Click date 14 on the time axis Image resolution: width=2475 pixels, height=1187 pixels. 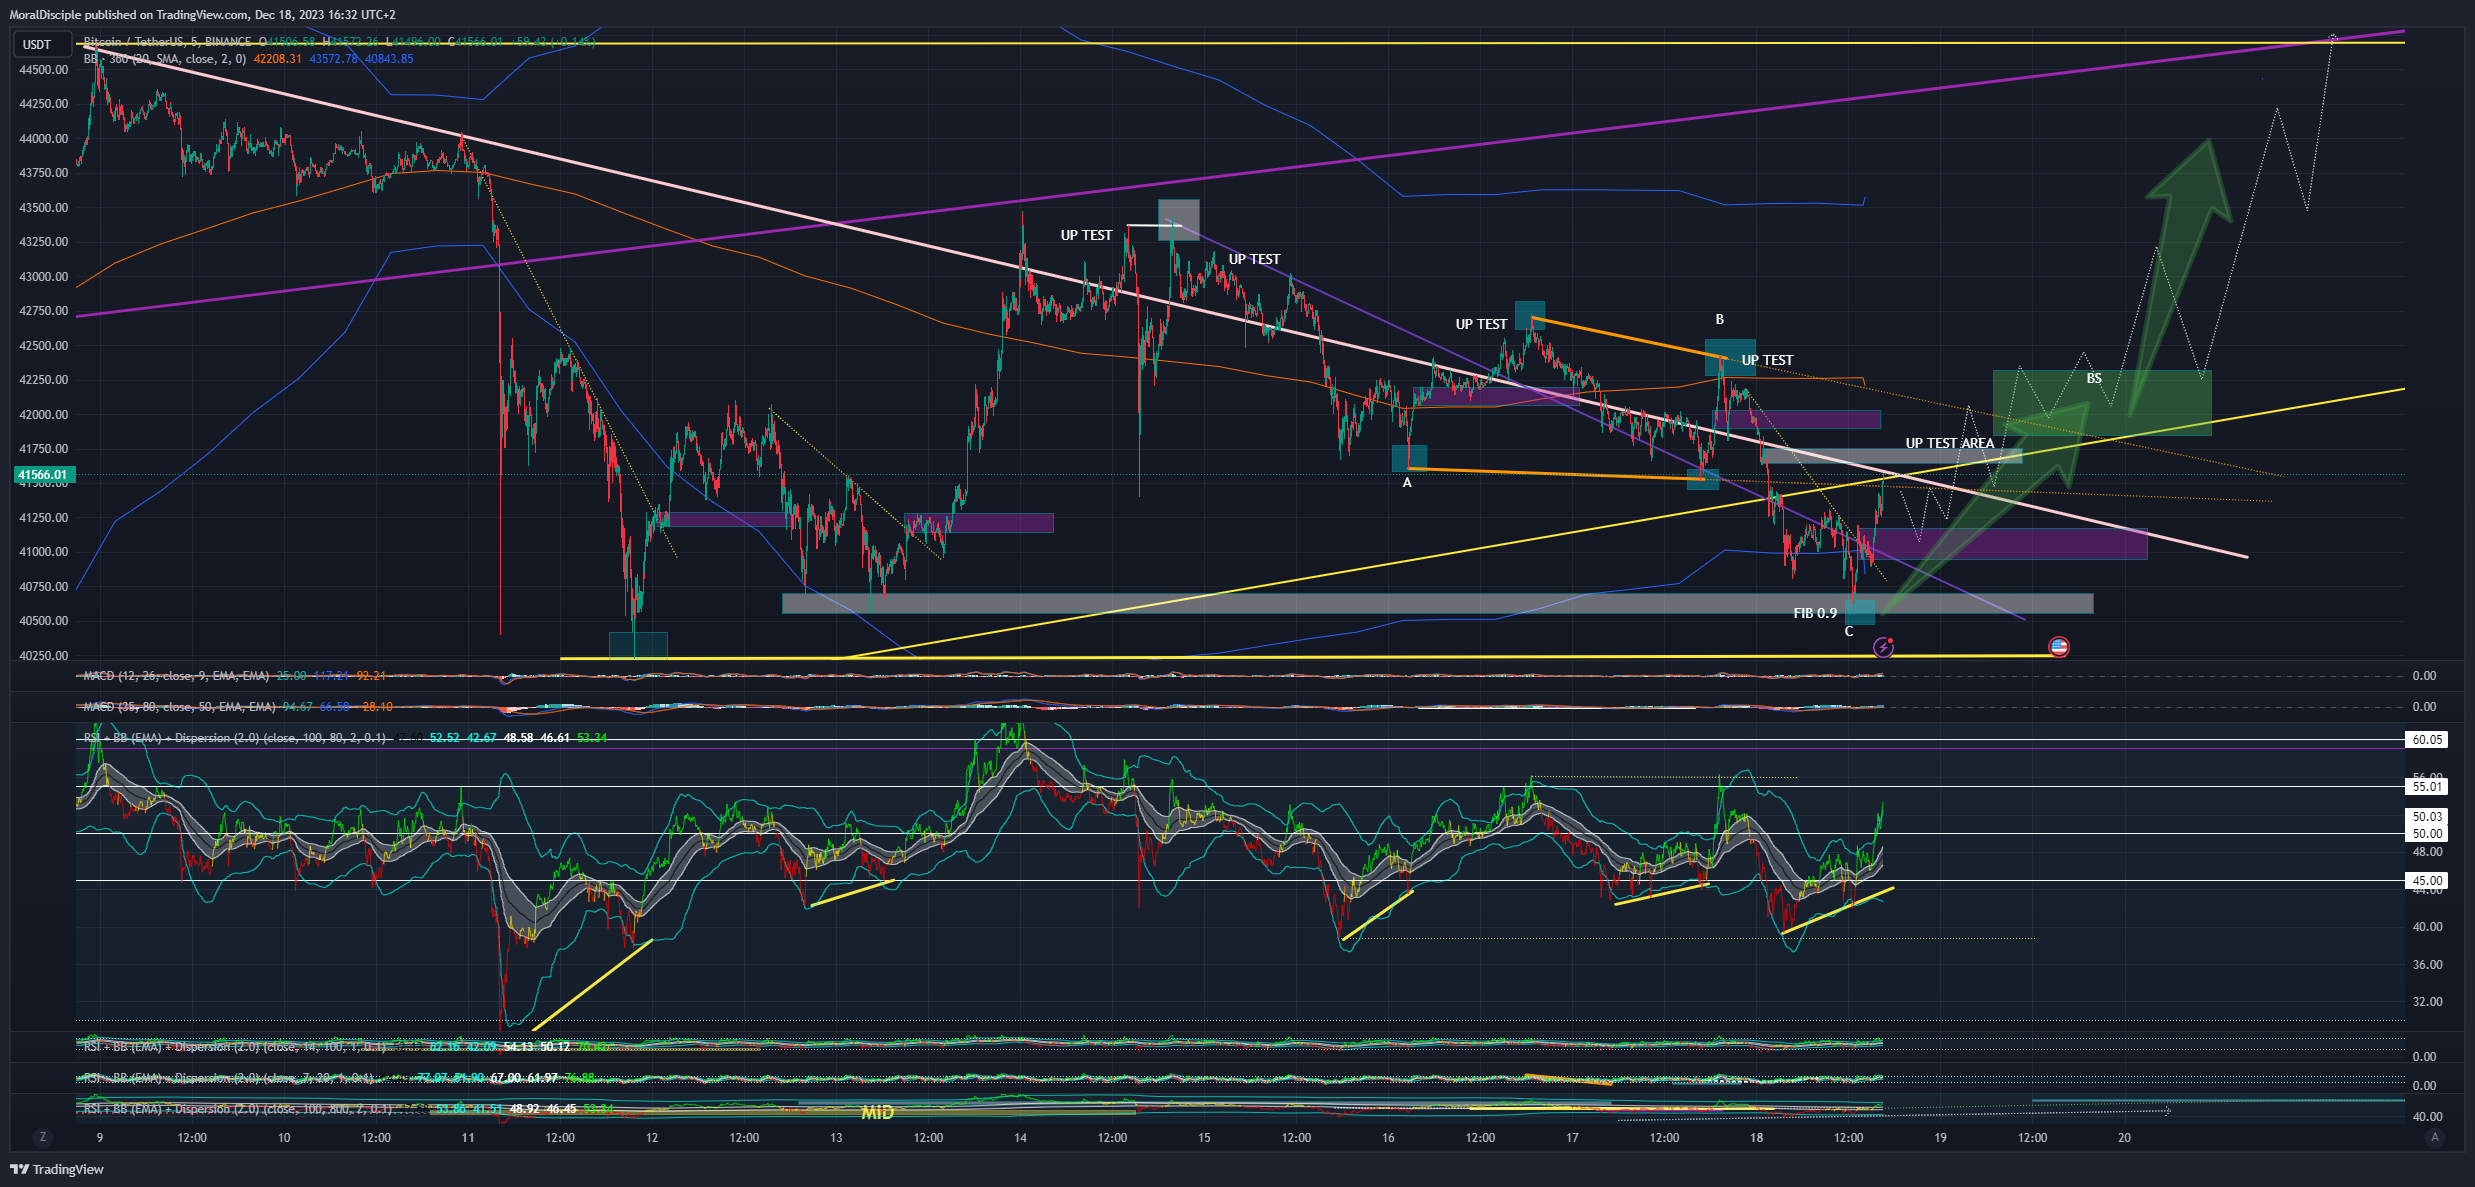click(1020, 1138)
